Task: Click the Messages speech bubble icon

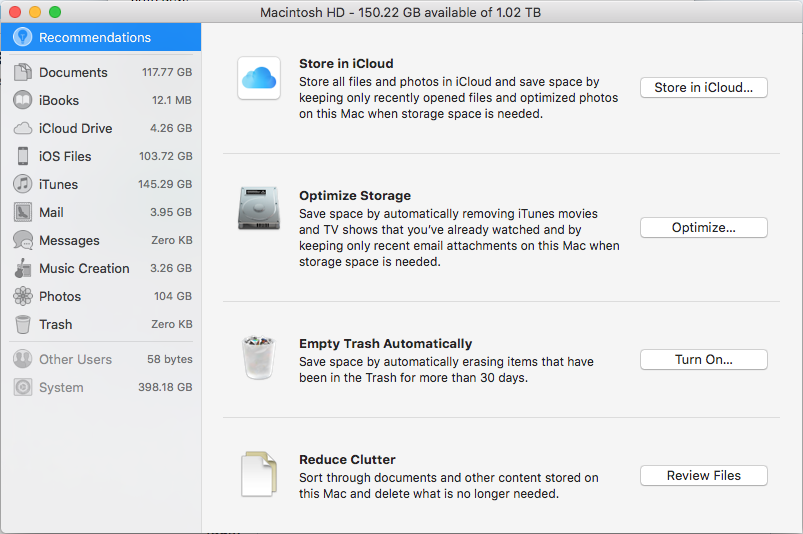Action: click(x=23, y=240)
